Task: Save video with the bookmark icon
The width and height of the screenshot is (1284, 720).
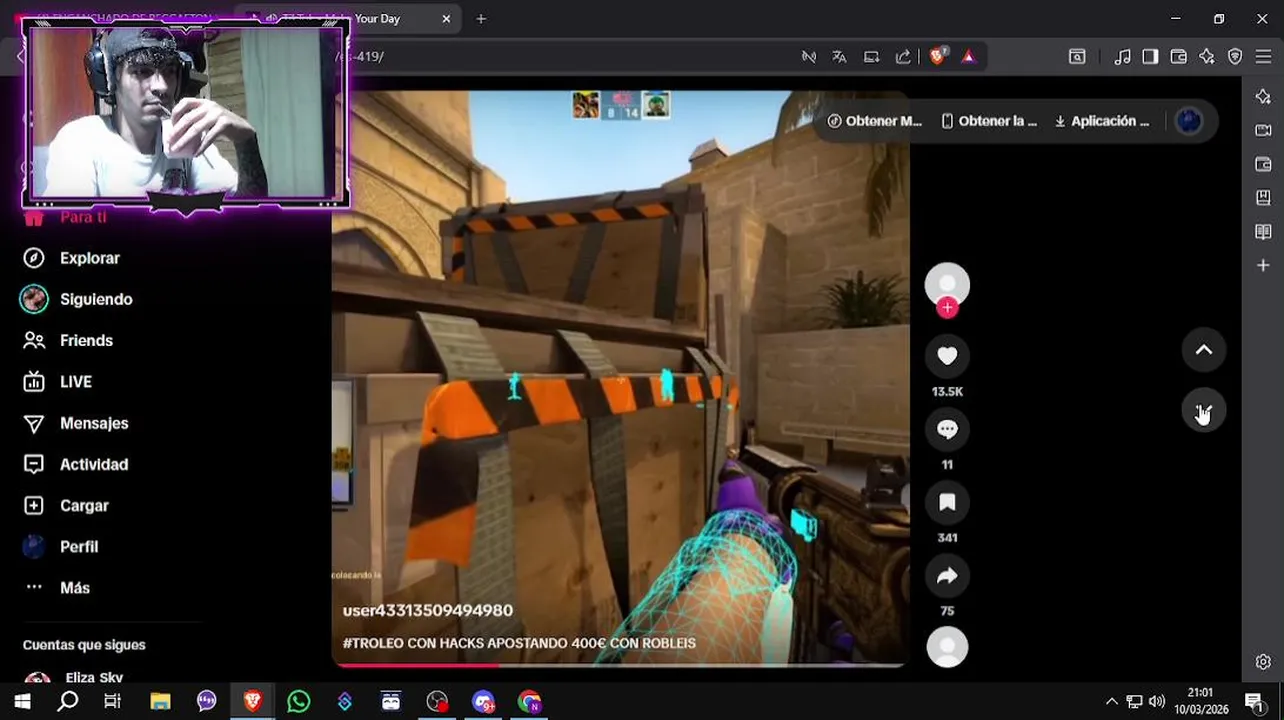Action: click(x=947, y=502)
